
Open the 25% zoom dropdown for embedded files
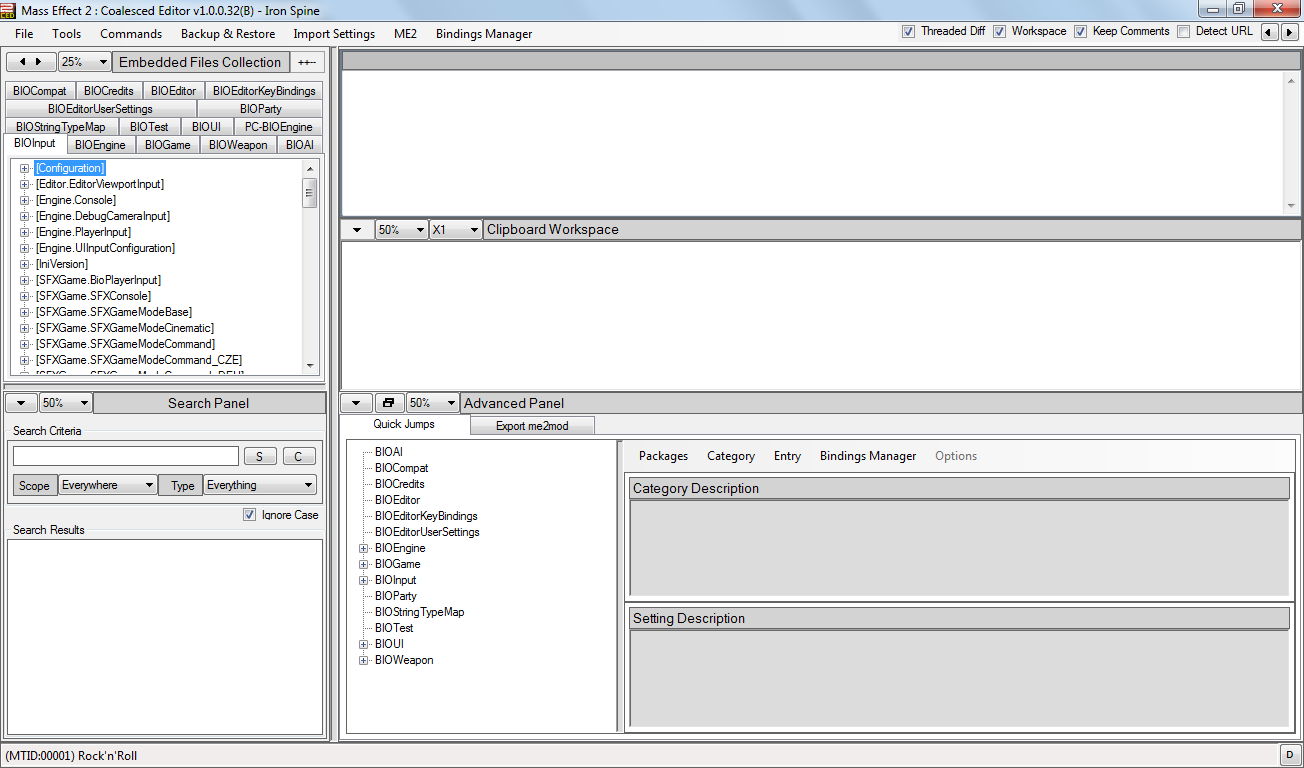84,62
